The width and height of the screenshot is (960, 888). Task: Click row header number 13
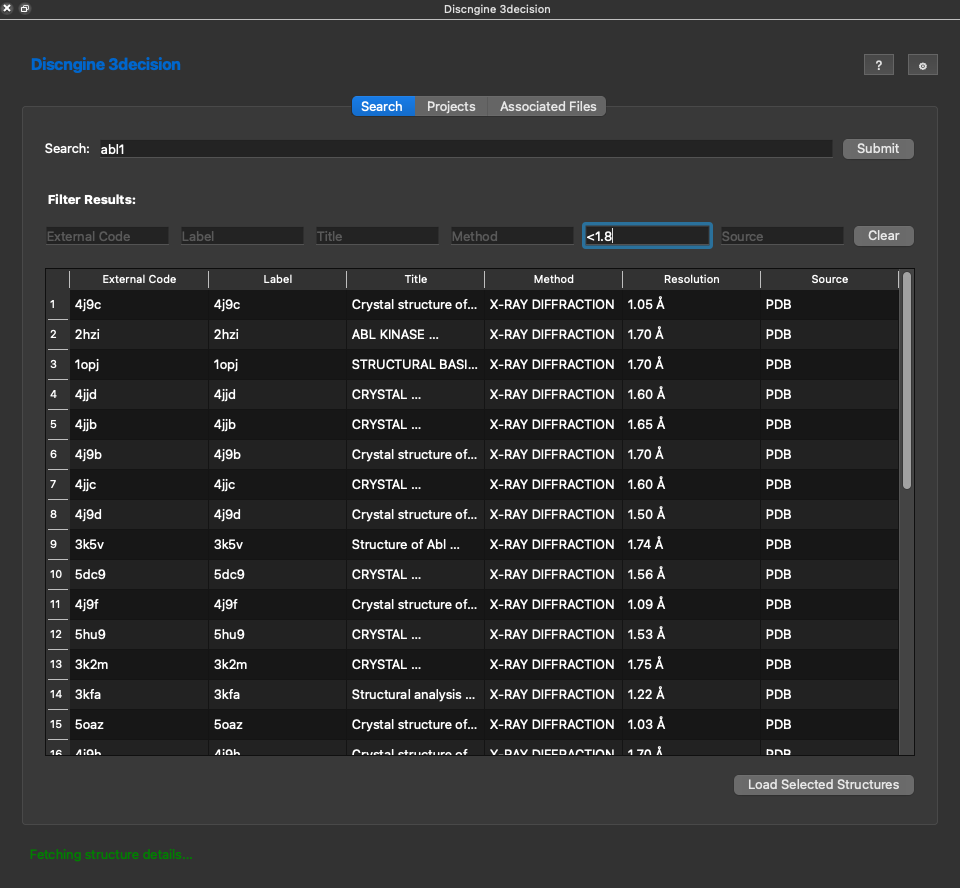[57, 664]
